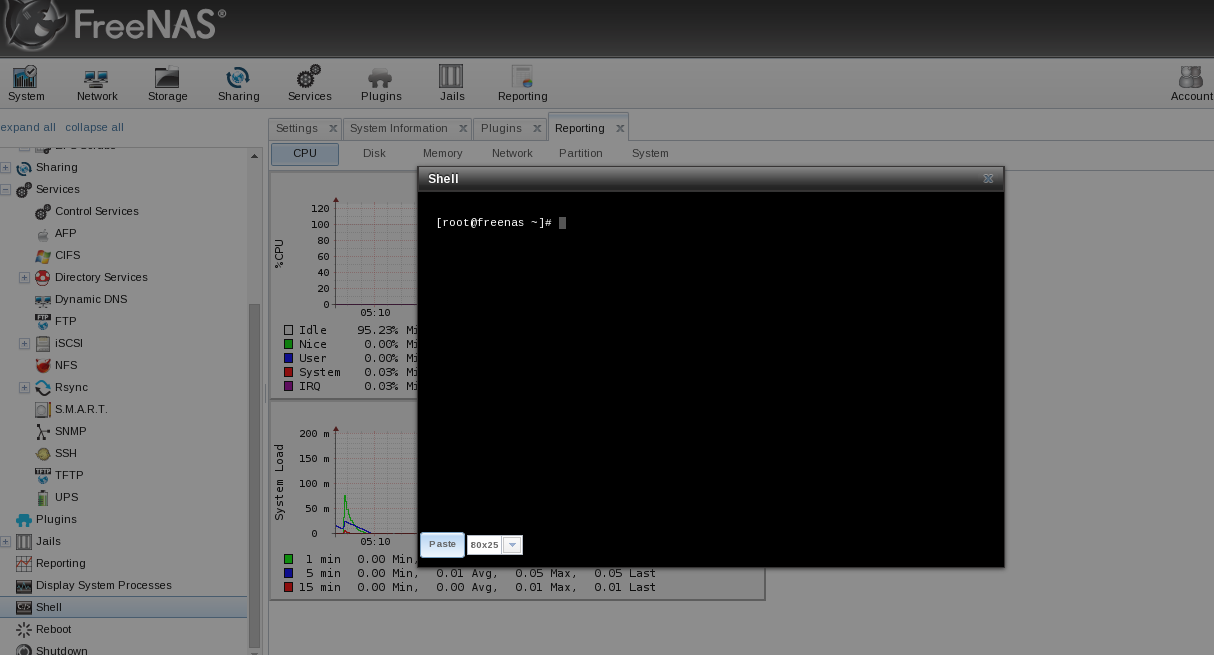Click the SSH service icon
This screenshot has width=1214, height=655.
[x=43, y=453]
